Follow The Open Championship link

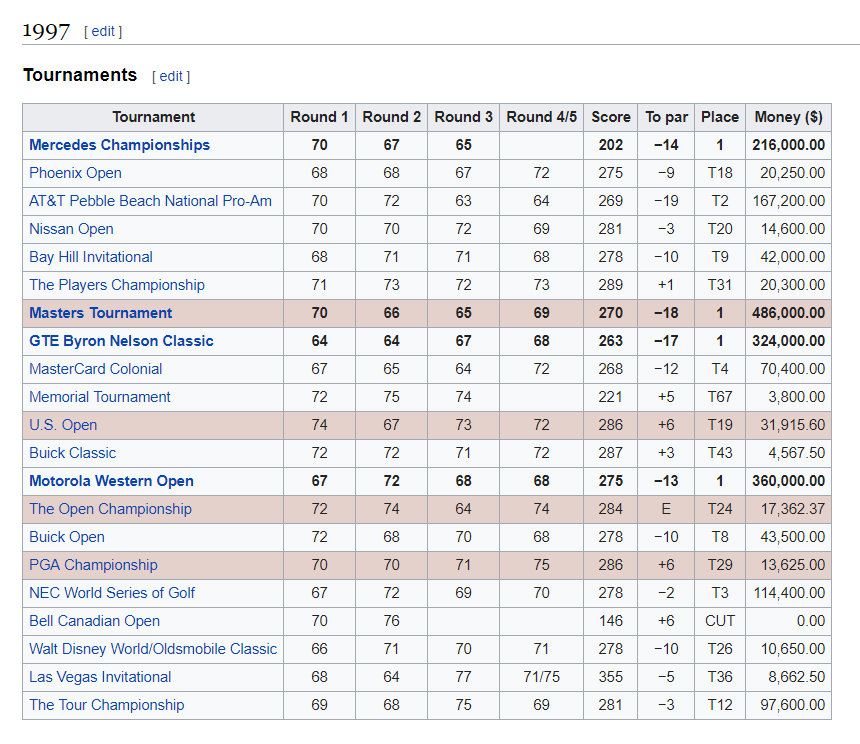[x=110, y=509]
